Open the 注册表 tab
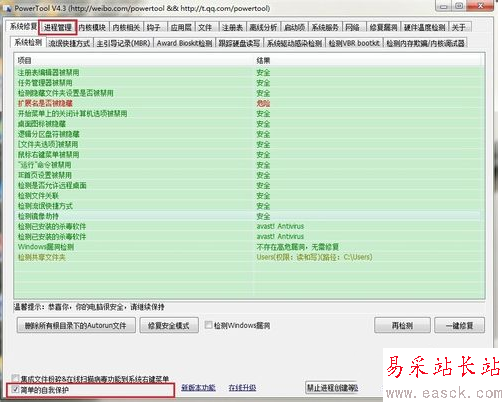The height and width of the screenshot is (408, 503). [x=232, y=27]
